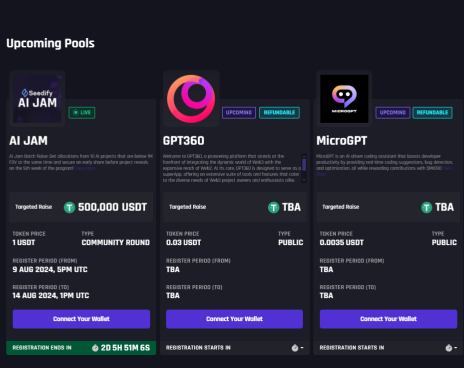Click the timer icon in MicroGPT registration footer
This screenshot has height=368, width=464.
pos(449,348)
